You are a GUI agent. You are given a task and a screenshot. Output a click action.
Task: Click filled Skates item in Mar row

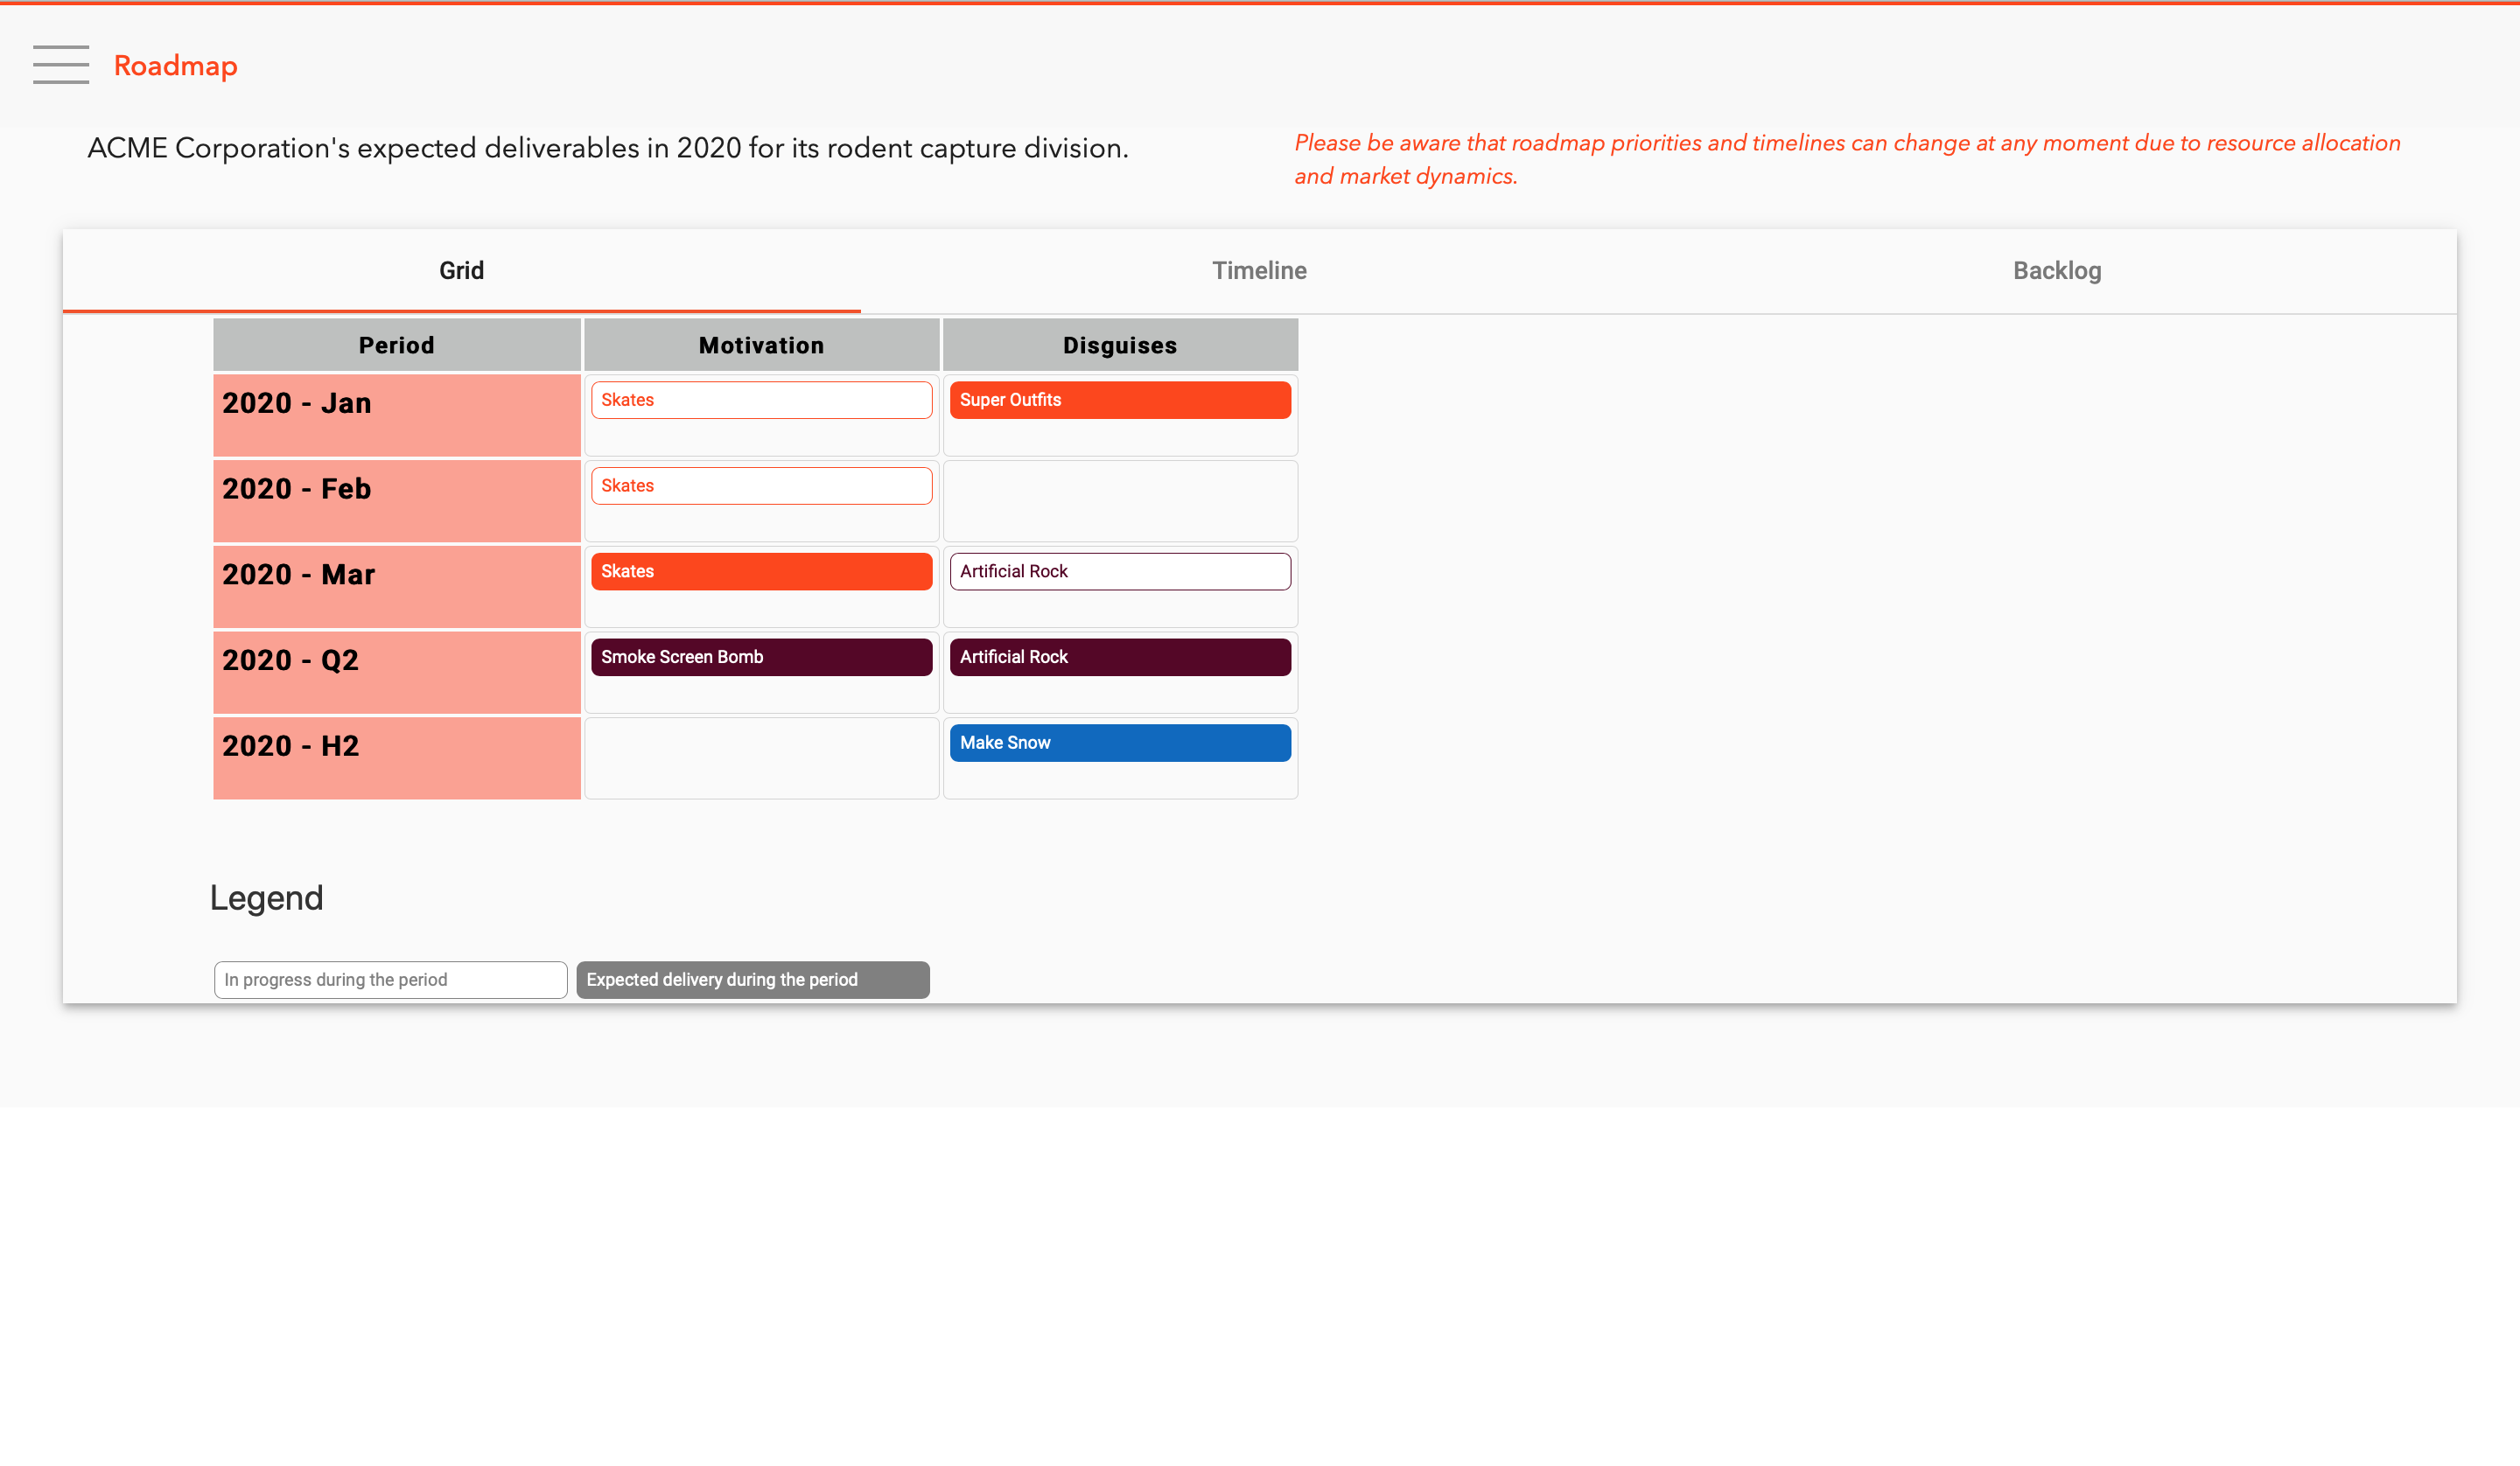pyautogui.click(x=761, y=572)
